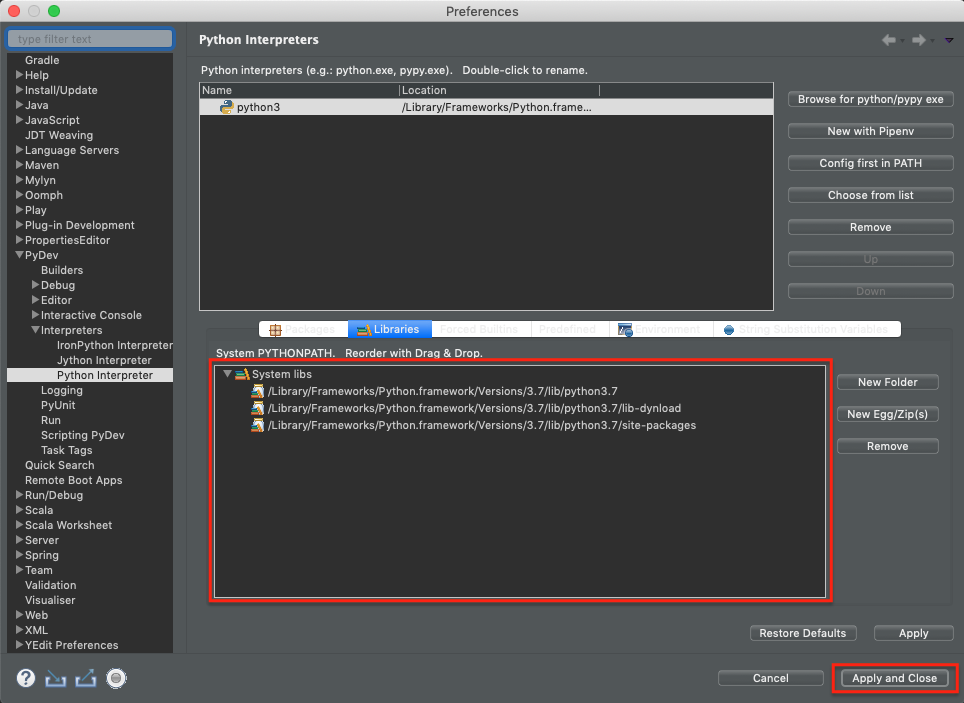Open the help question mark icon
Screen dimensions: 964x703
click(x=26, y=678)
